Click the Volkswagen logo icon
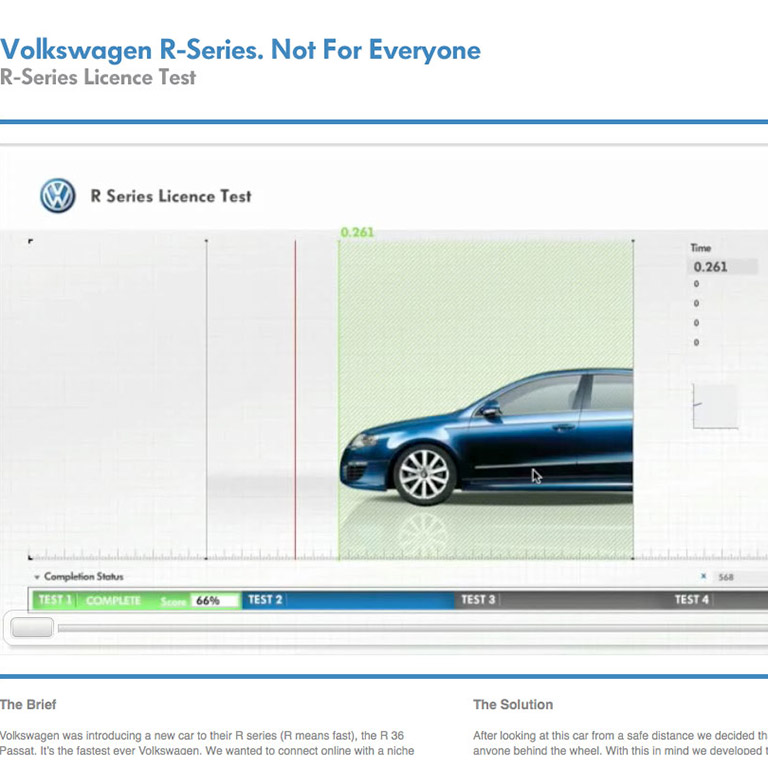 tap(58, 196)
